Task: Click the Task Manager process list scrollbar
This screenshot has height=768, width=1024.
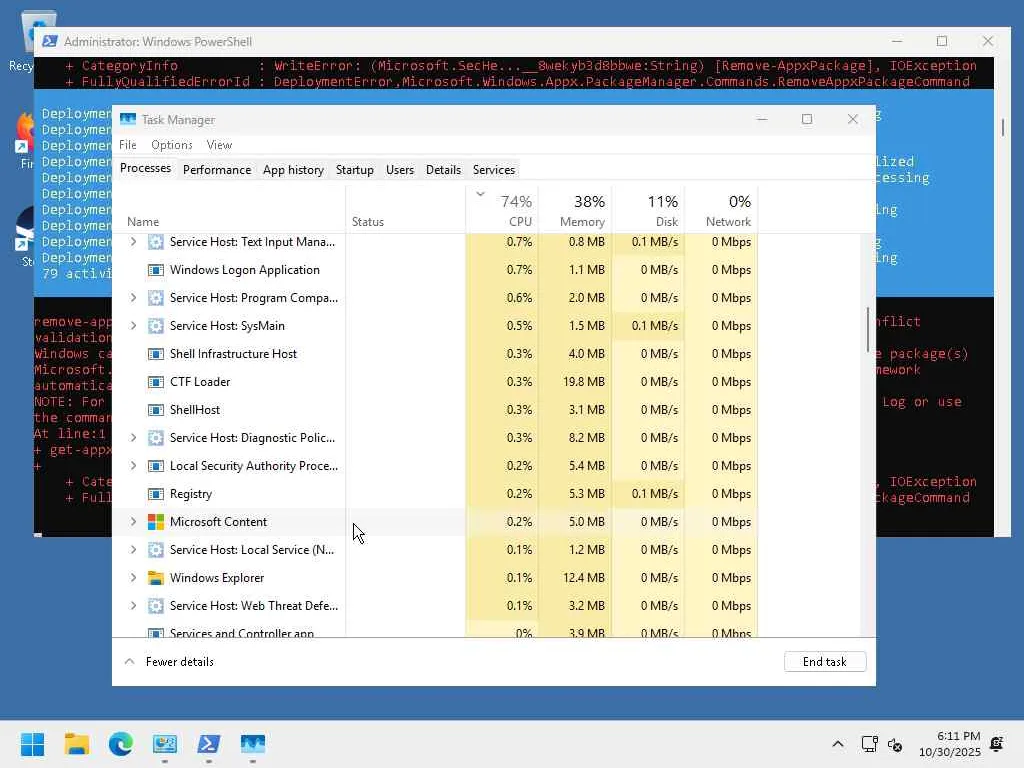Action: (869, 330)
